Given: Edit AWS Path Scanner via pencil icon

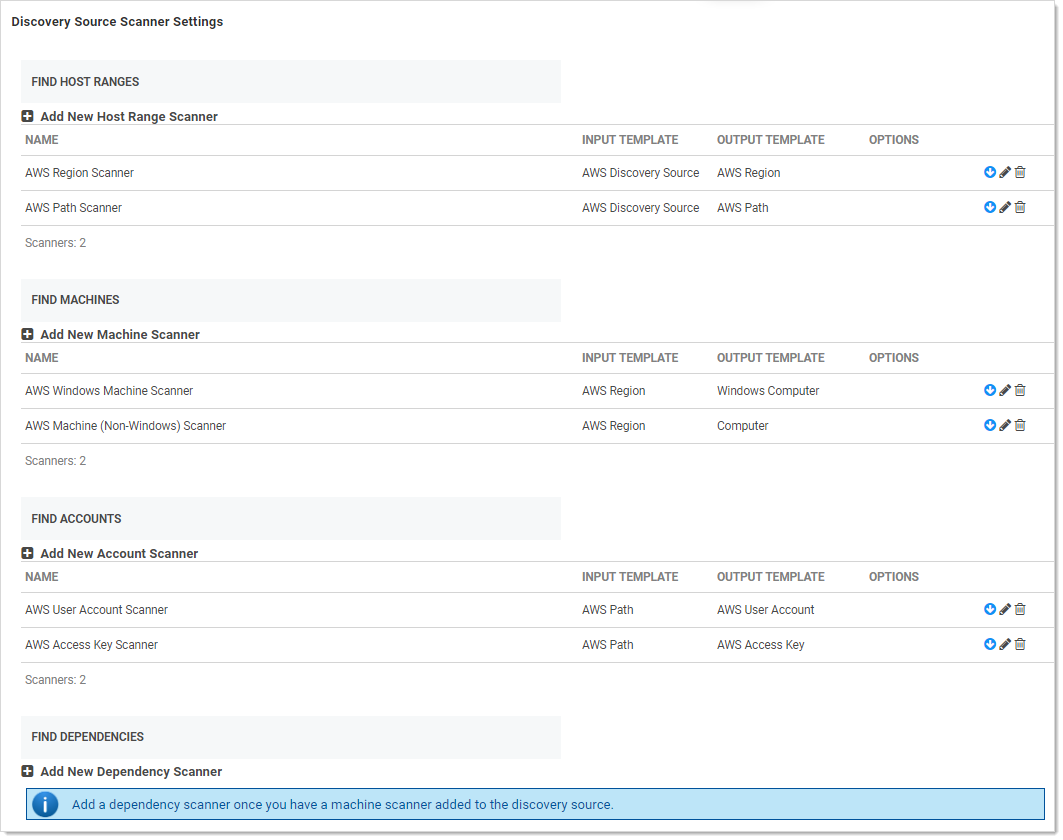Looking at the screenshot, I should (1005, 207).
